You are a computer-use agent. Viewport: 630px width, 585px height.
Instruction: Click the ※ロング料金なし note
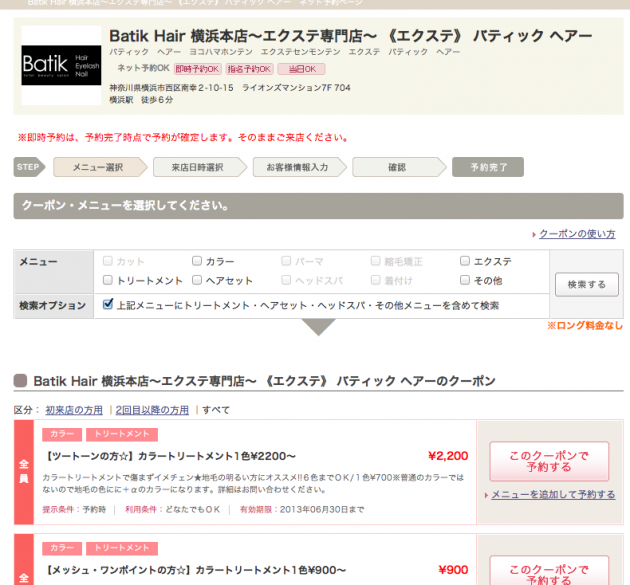(585, 325)
